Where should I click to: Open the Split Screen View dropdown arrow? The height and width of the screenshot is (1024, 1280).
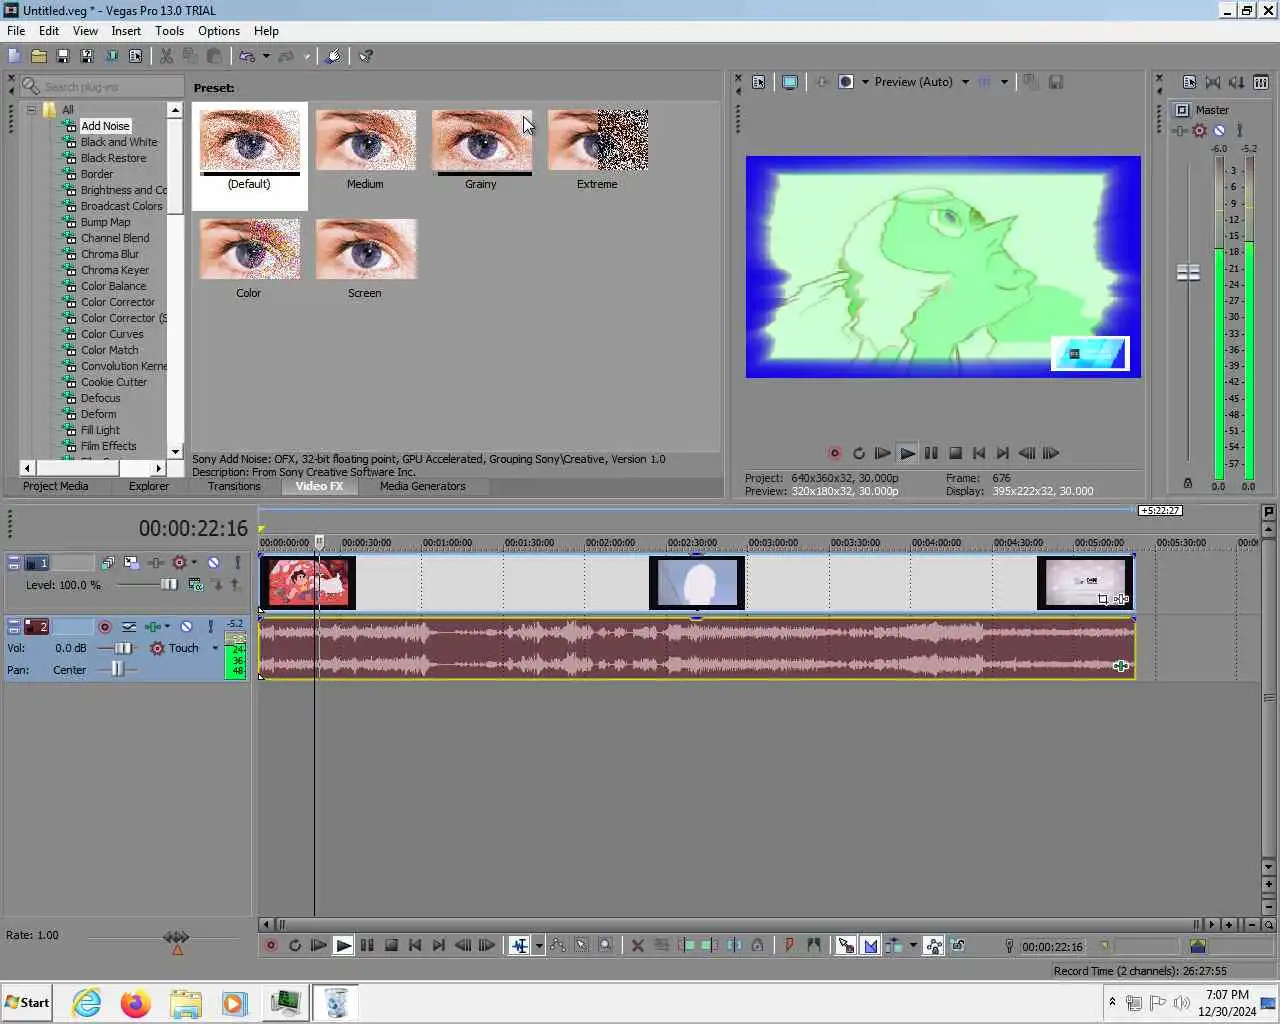(x=865, y=82)
